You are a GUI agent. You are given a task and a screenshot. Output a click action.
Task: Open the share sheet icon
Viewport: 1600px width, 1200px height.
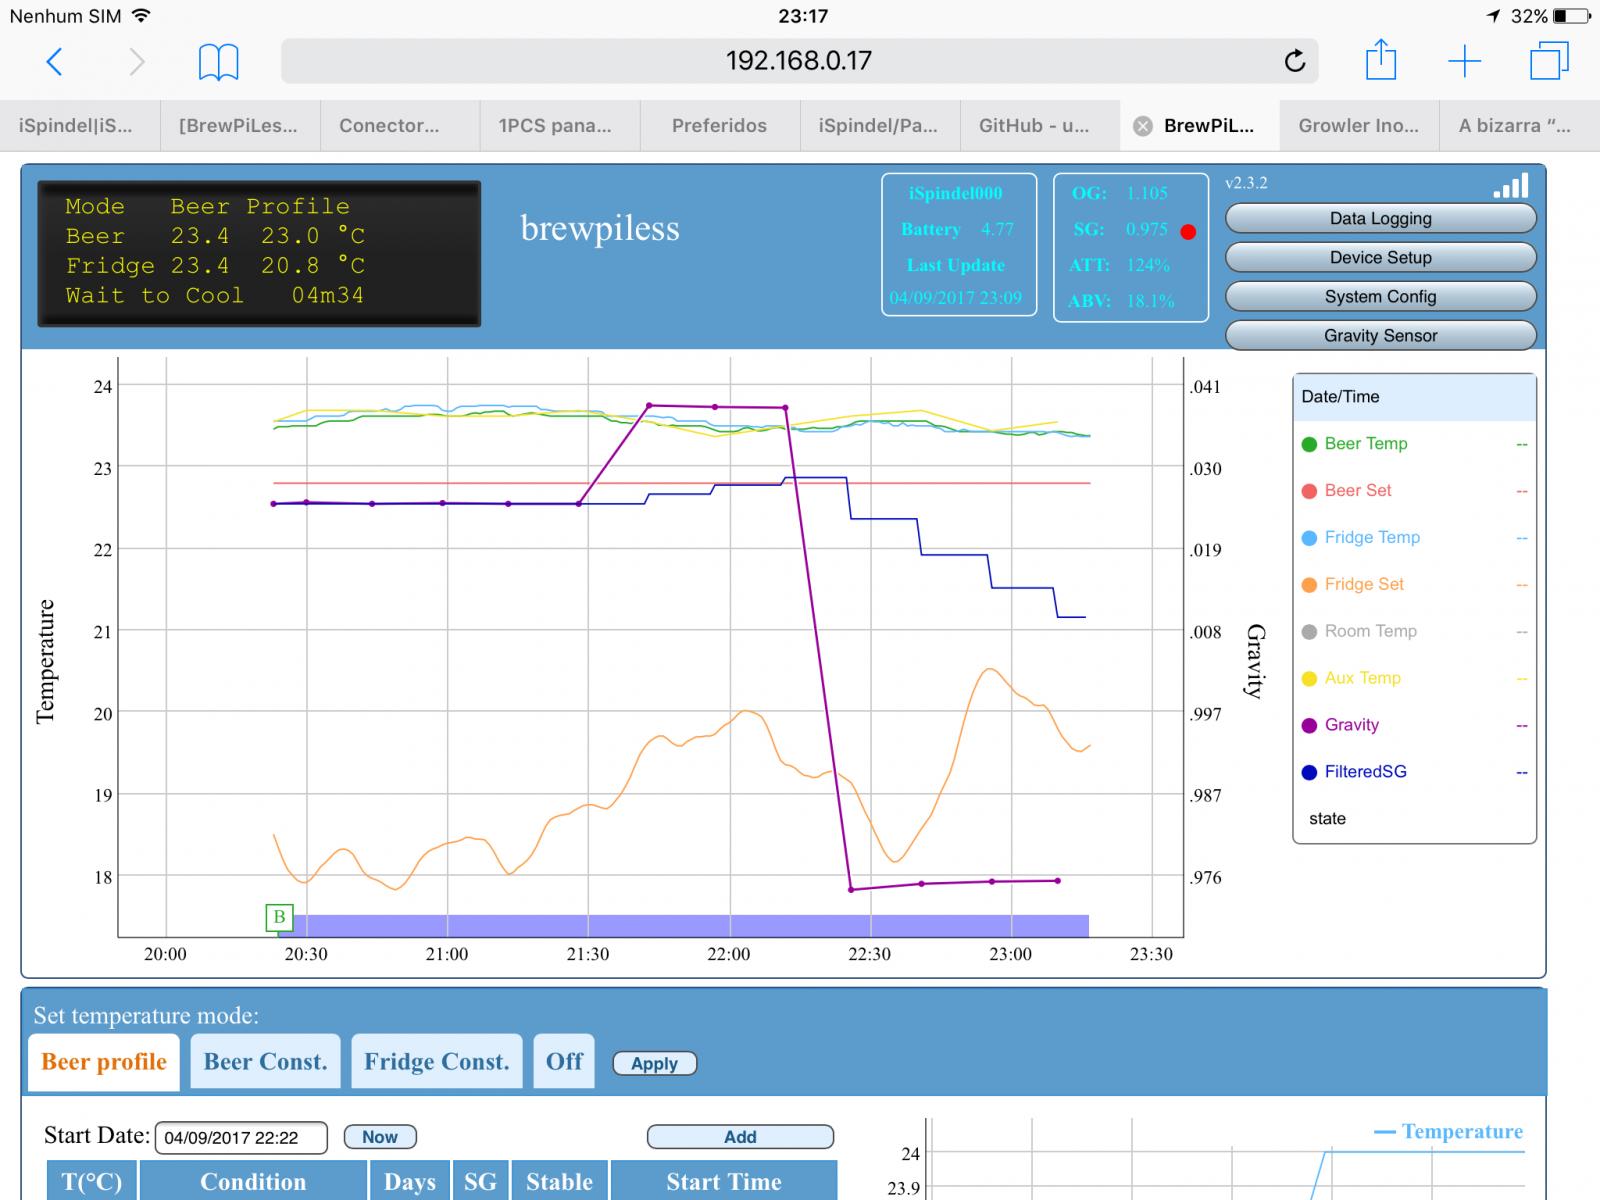click(1380, 59)
